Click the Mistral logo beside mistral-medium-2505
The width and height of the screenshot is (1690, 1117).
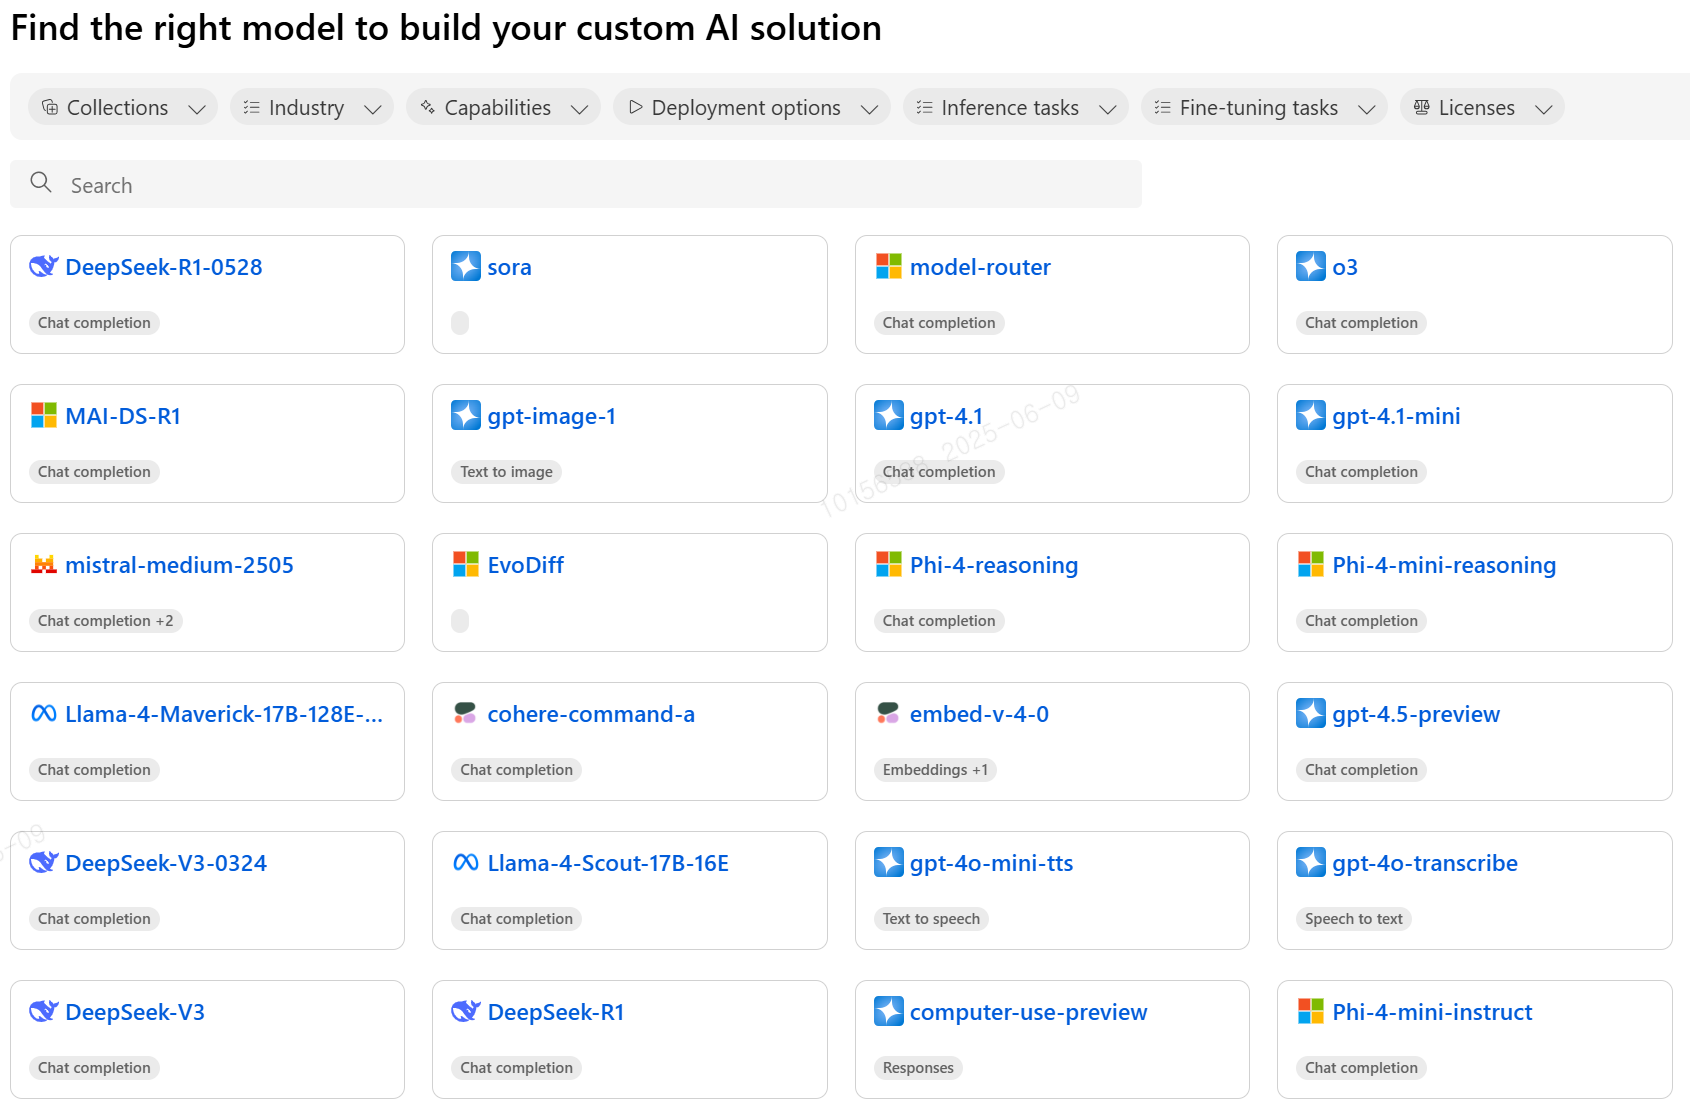tap(44, 564)
